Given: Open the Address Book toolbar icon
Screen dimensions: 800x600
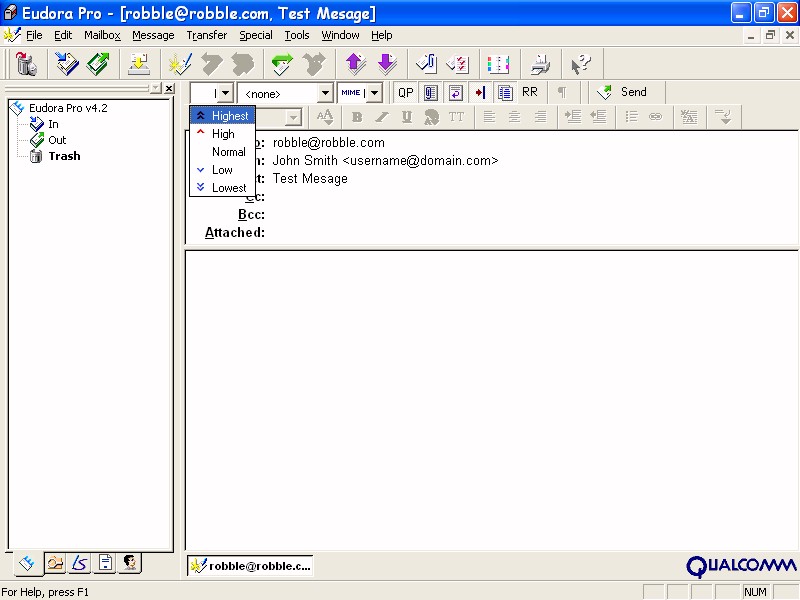Looking at the screenshot, I should (498, 64).
